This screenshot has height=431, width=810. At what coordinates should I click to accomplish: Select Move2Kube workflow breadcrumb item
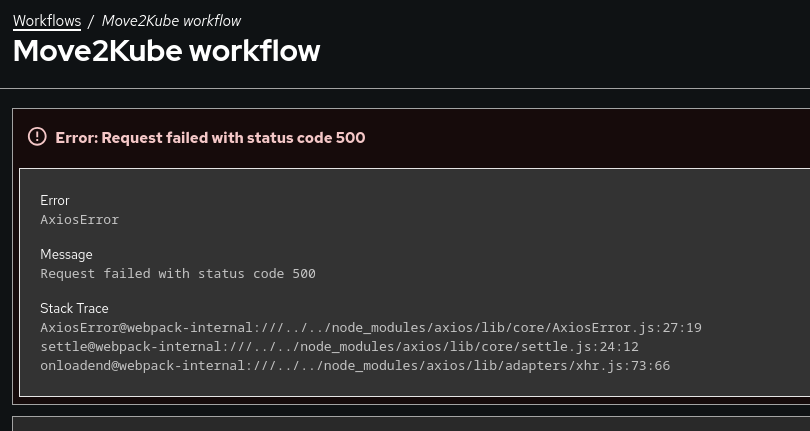tap(171, 20)
